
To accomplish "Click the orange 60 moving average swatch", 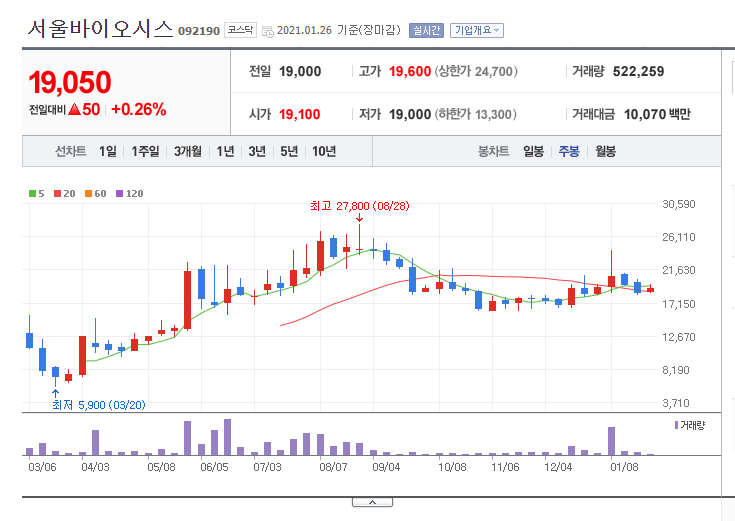I will (88, 194).
